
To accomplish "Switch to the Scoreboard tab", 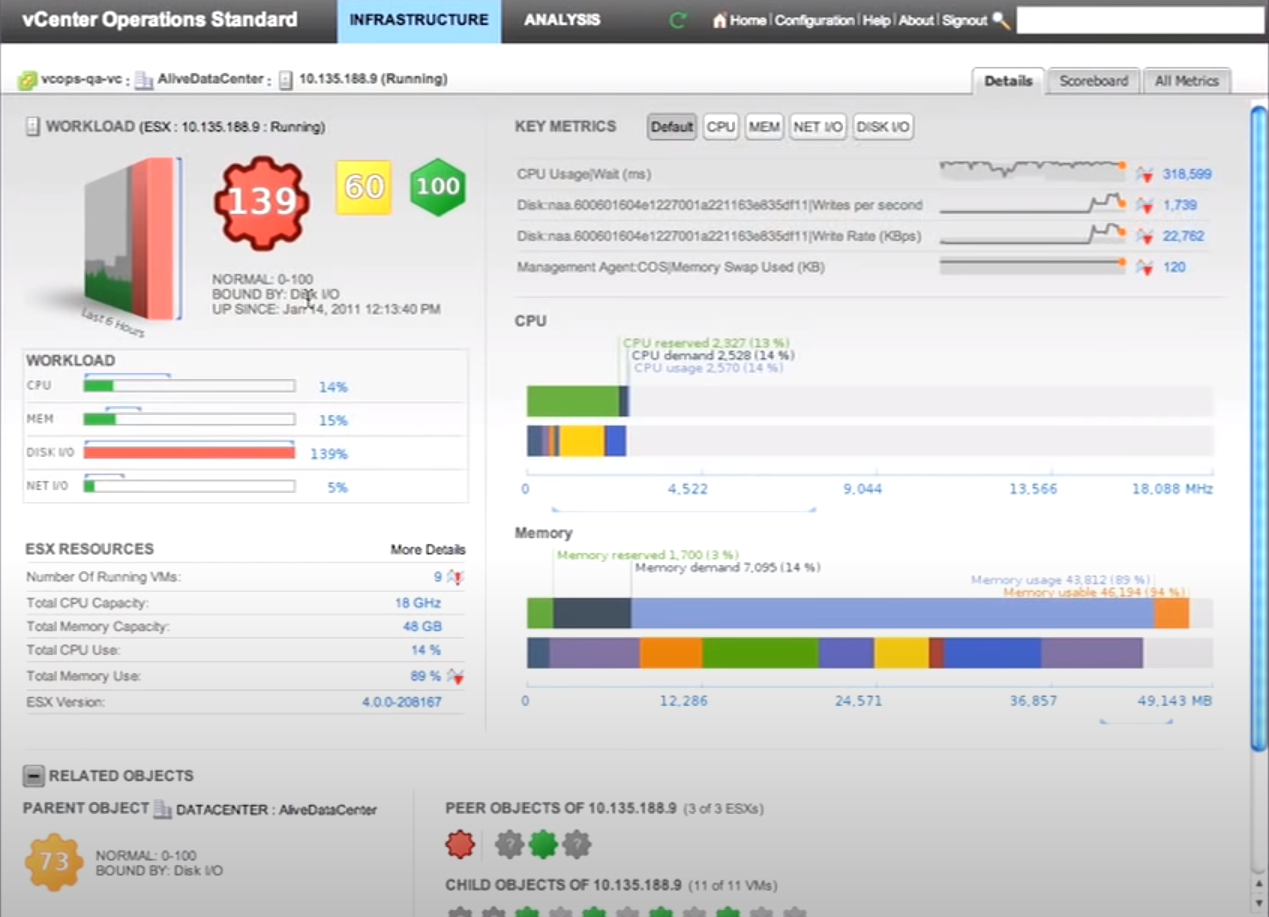I will 1093,81.
